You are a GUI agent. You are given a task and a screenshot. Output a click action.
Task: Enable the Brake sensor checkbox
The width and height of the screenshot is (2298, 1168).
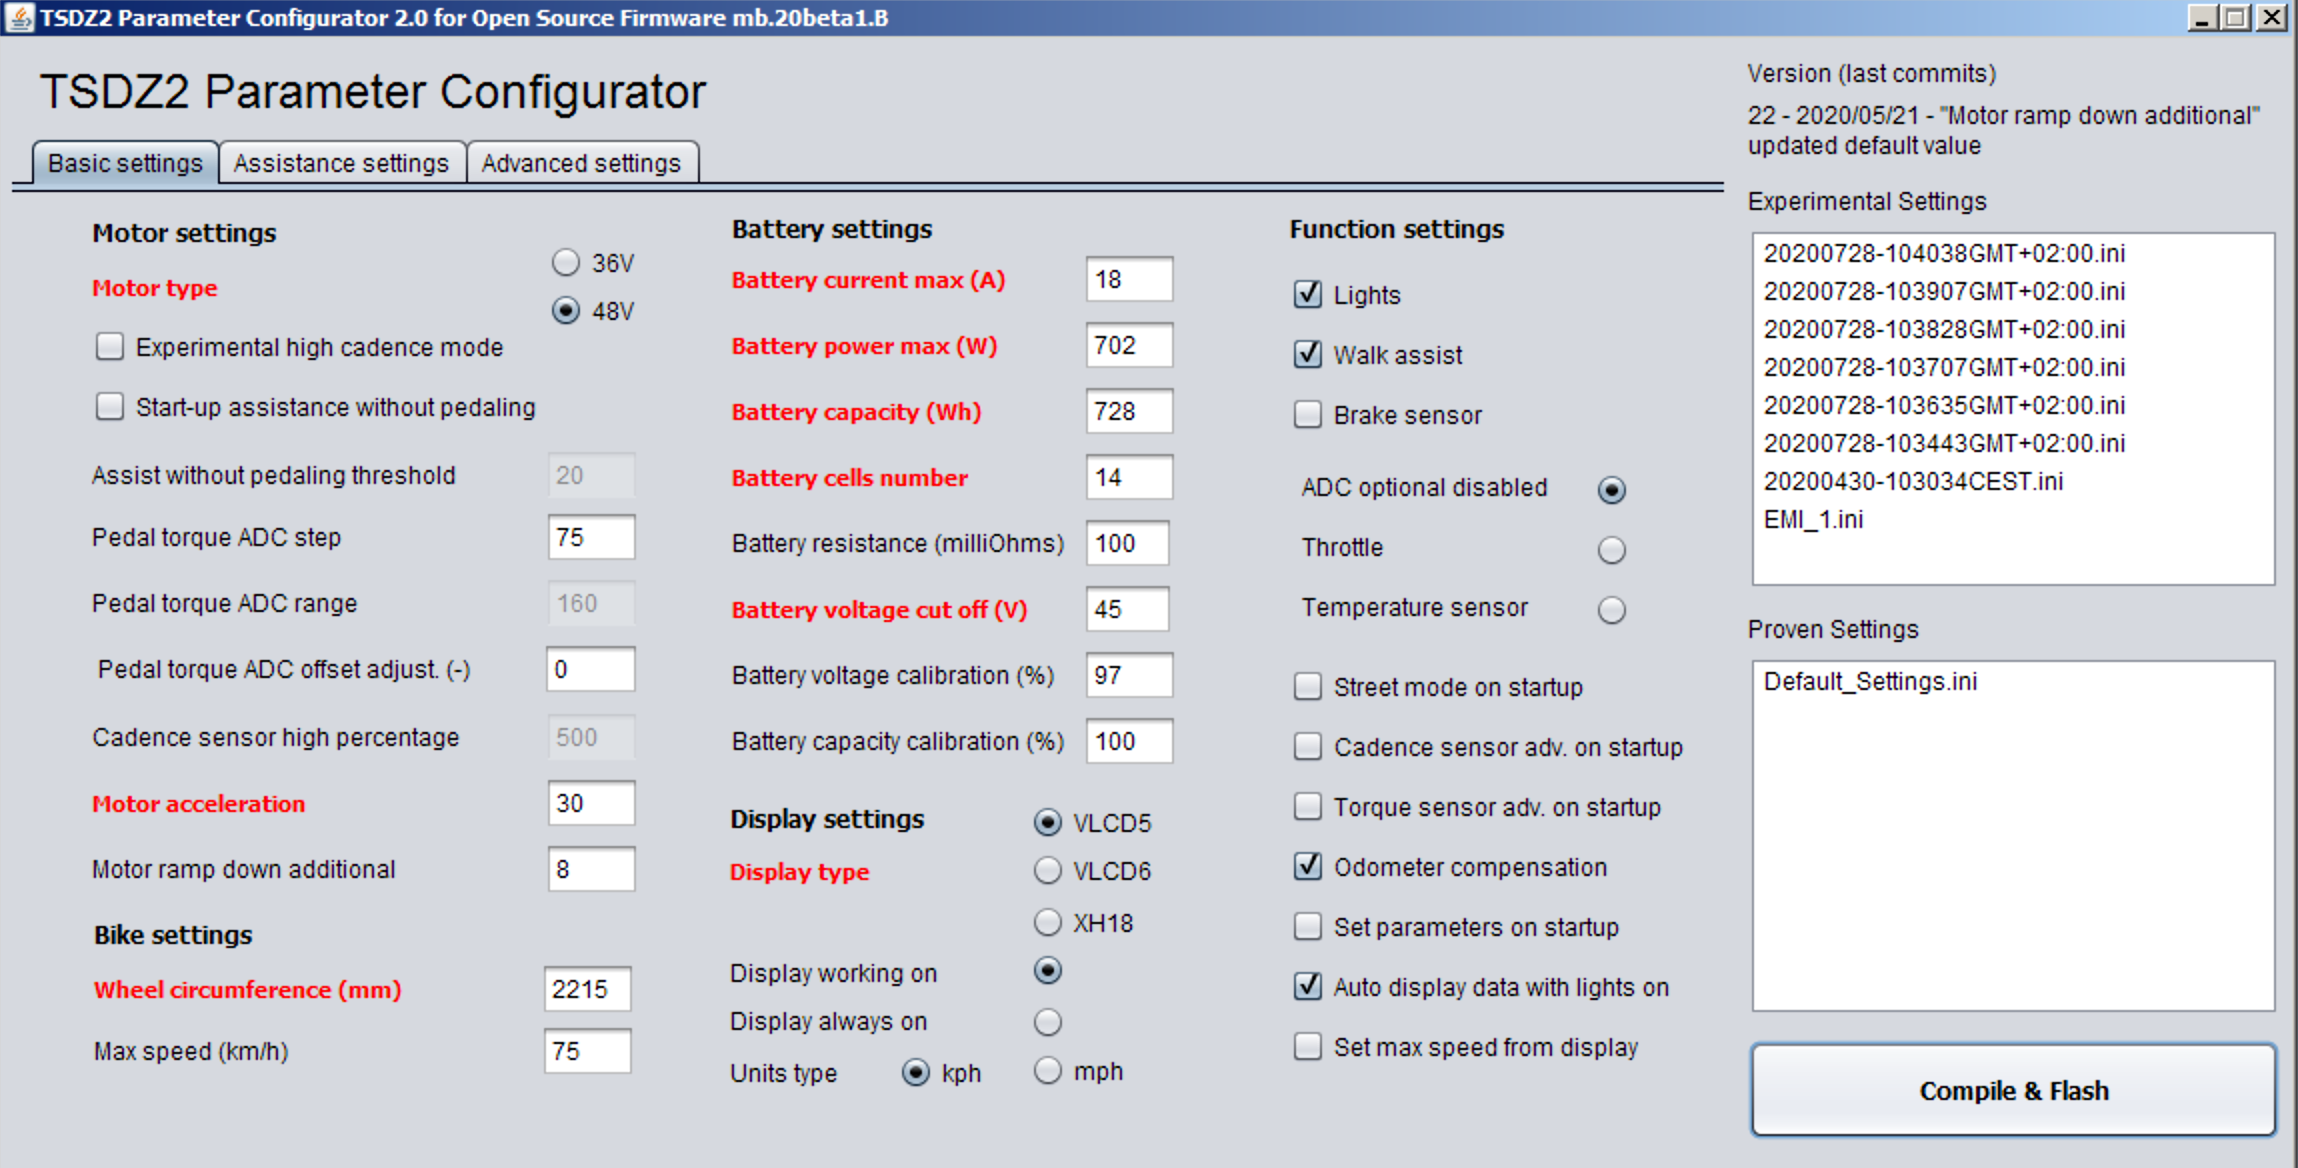(x=1388, y=415)
